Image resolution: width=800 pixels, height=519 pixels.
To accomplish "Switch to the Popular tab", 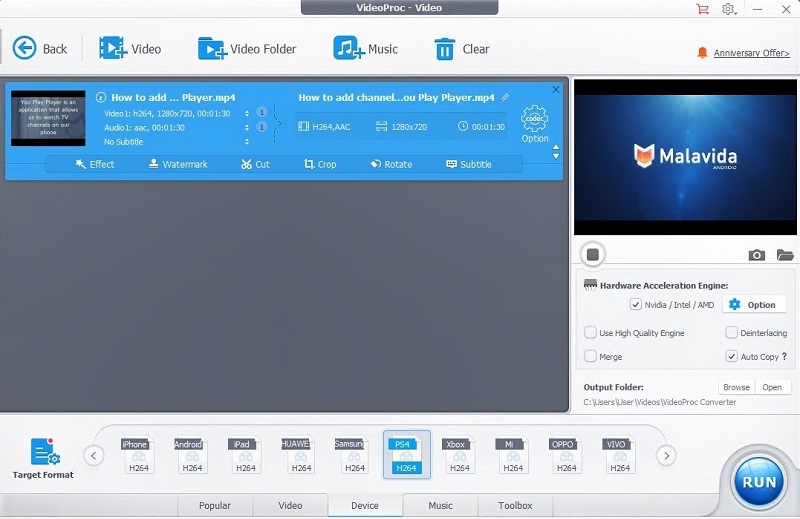I will 215,505.
